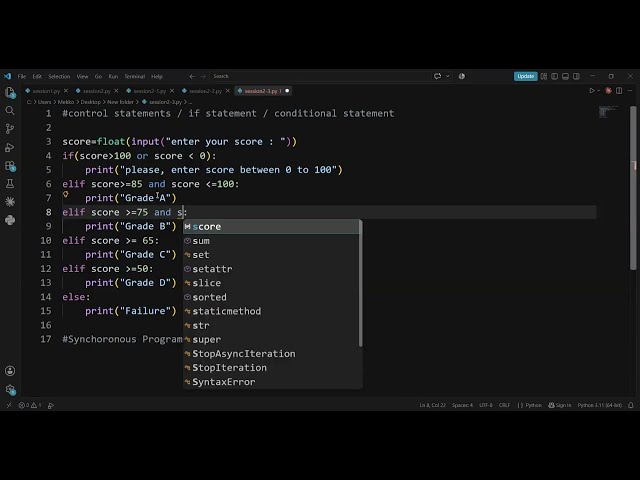Click the Update button
The height and width of the screenshot is (480, 640).
[x=525, y=76]
